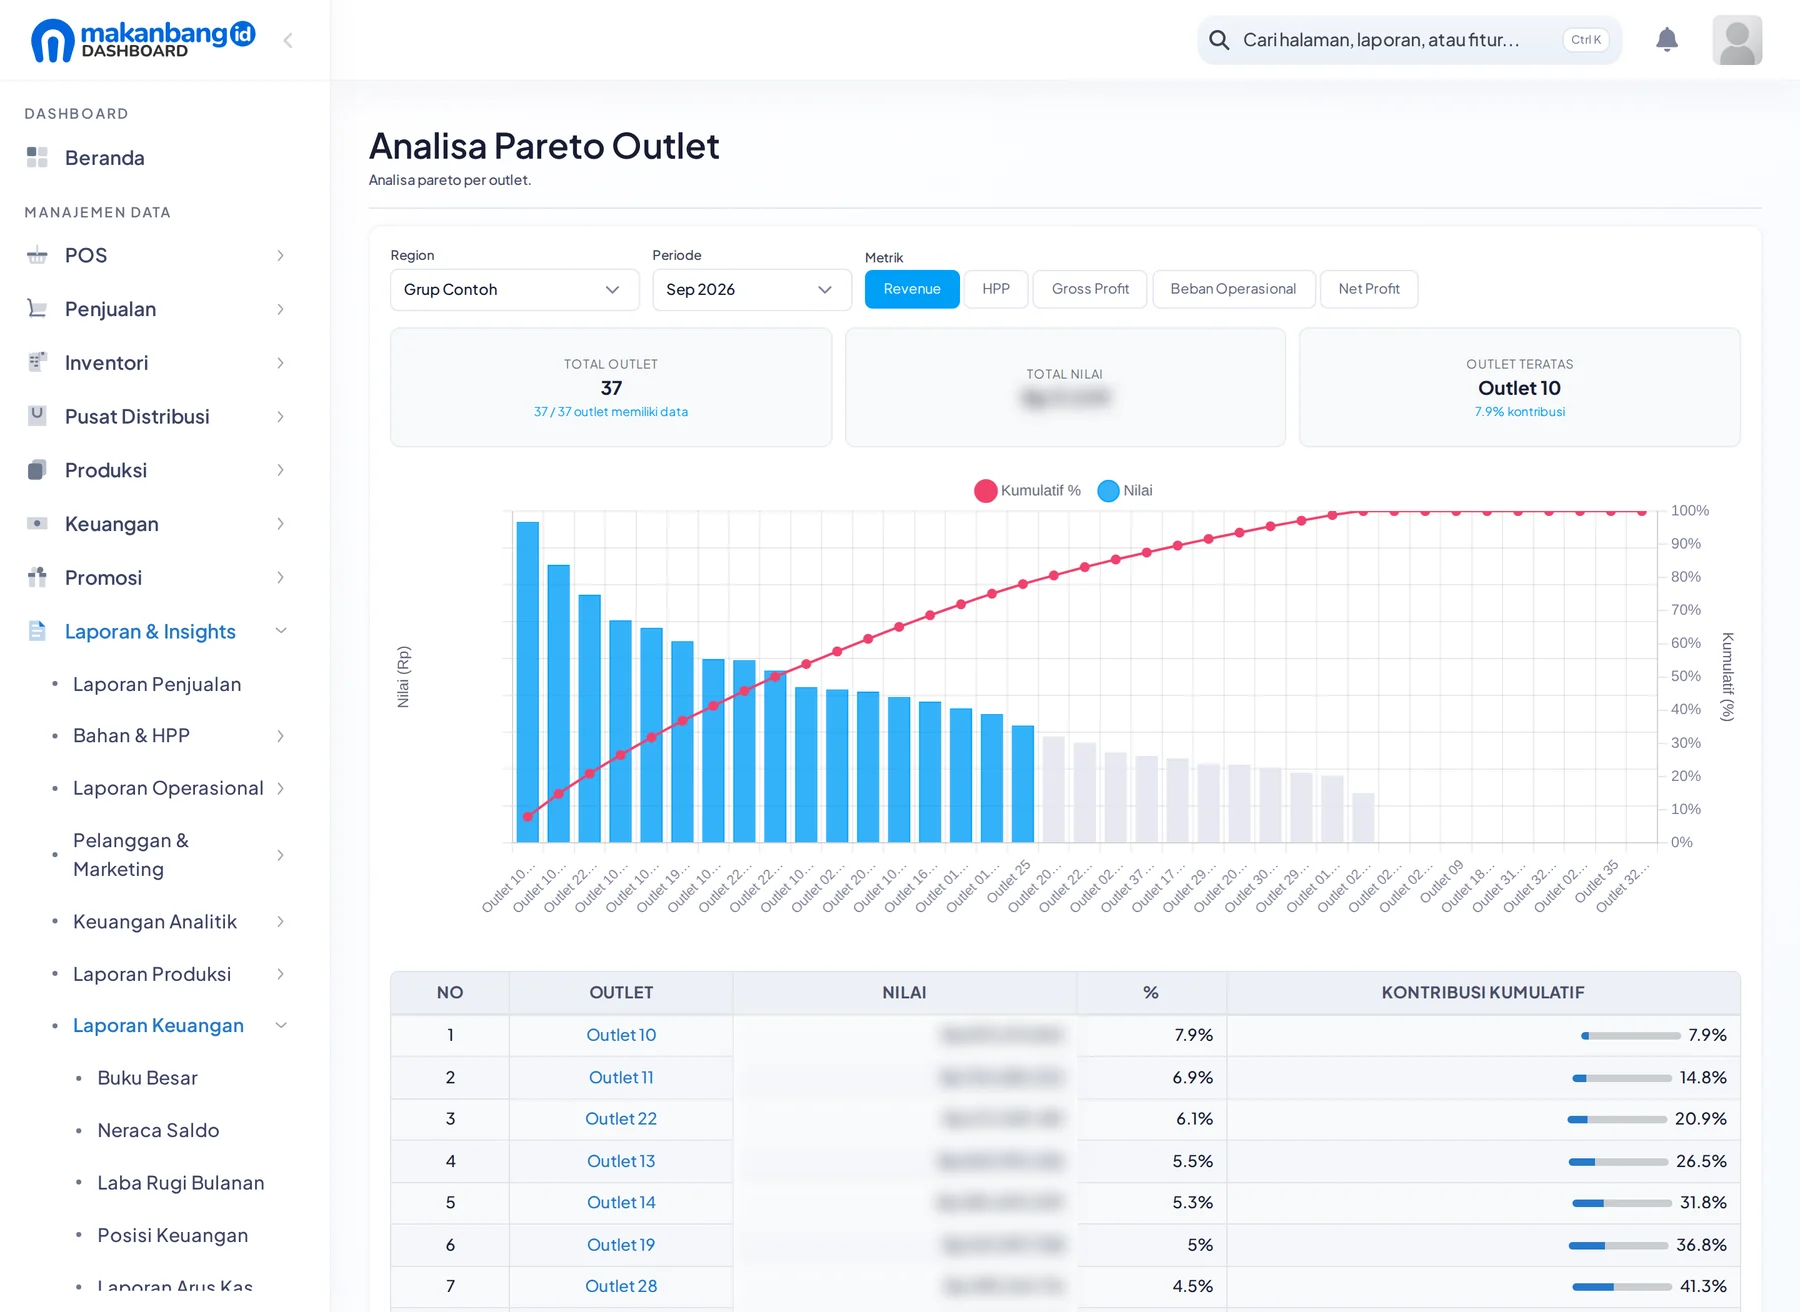Open Neraca Saldo report
This screenshot has width=1800, height=1312.
pos(158,1130)
